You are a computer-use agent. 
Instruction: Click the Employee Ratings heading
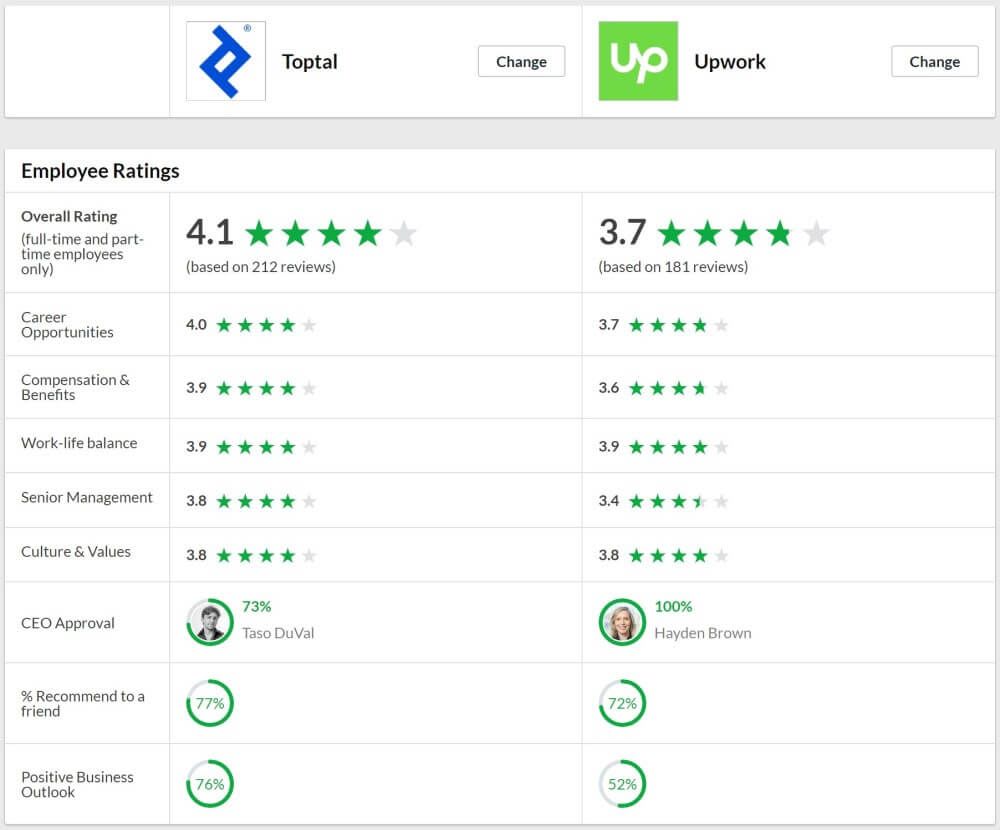click(x=100, y=171)
